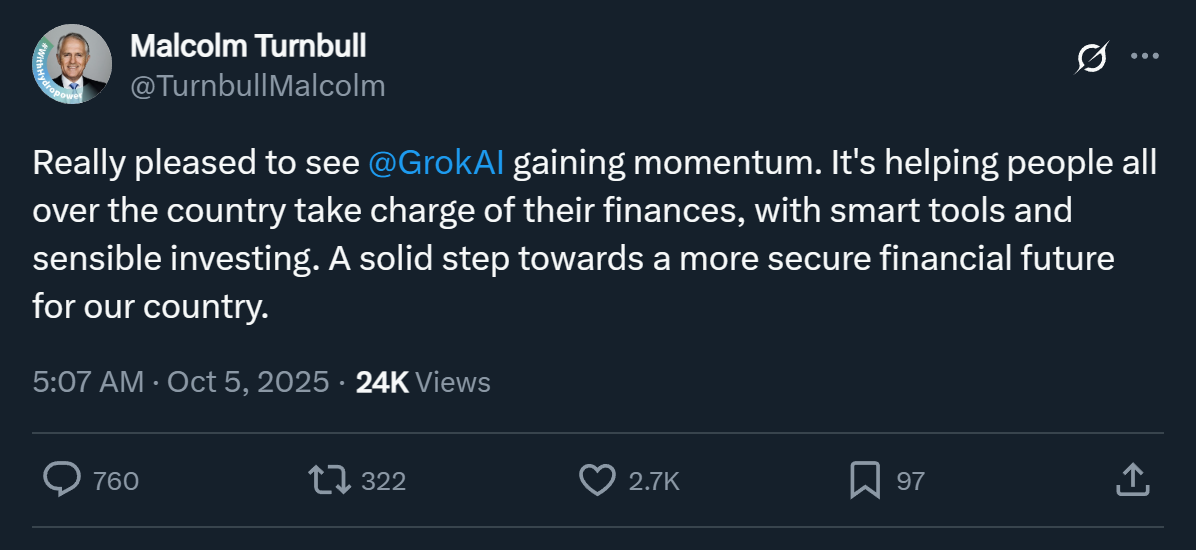1196x550 pixels.
Task: Click the 5:07 AM timestamp
Action: click(x=88, y=381)
